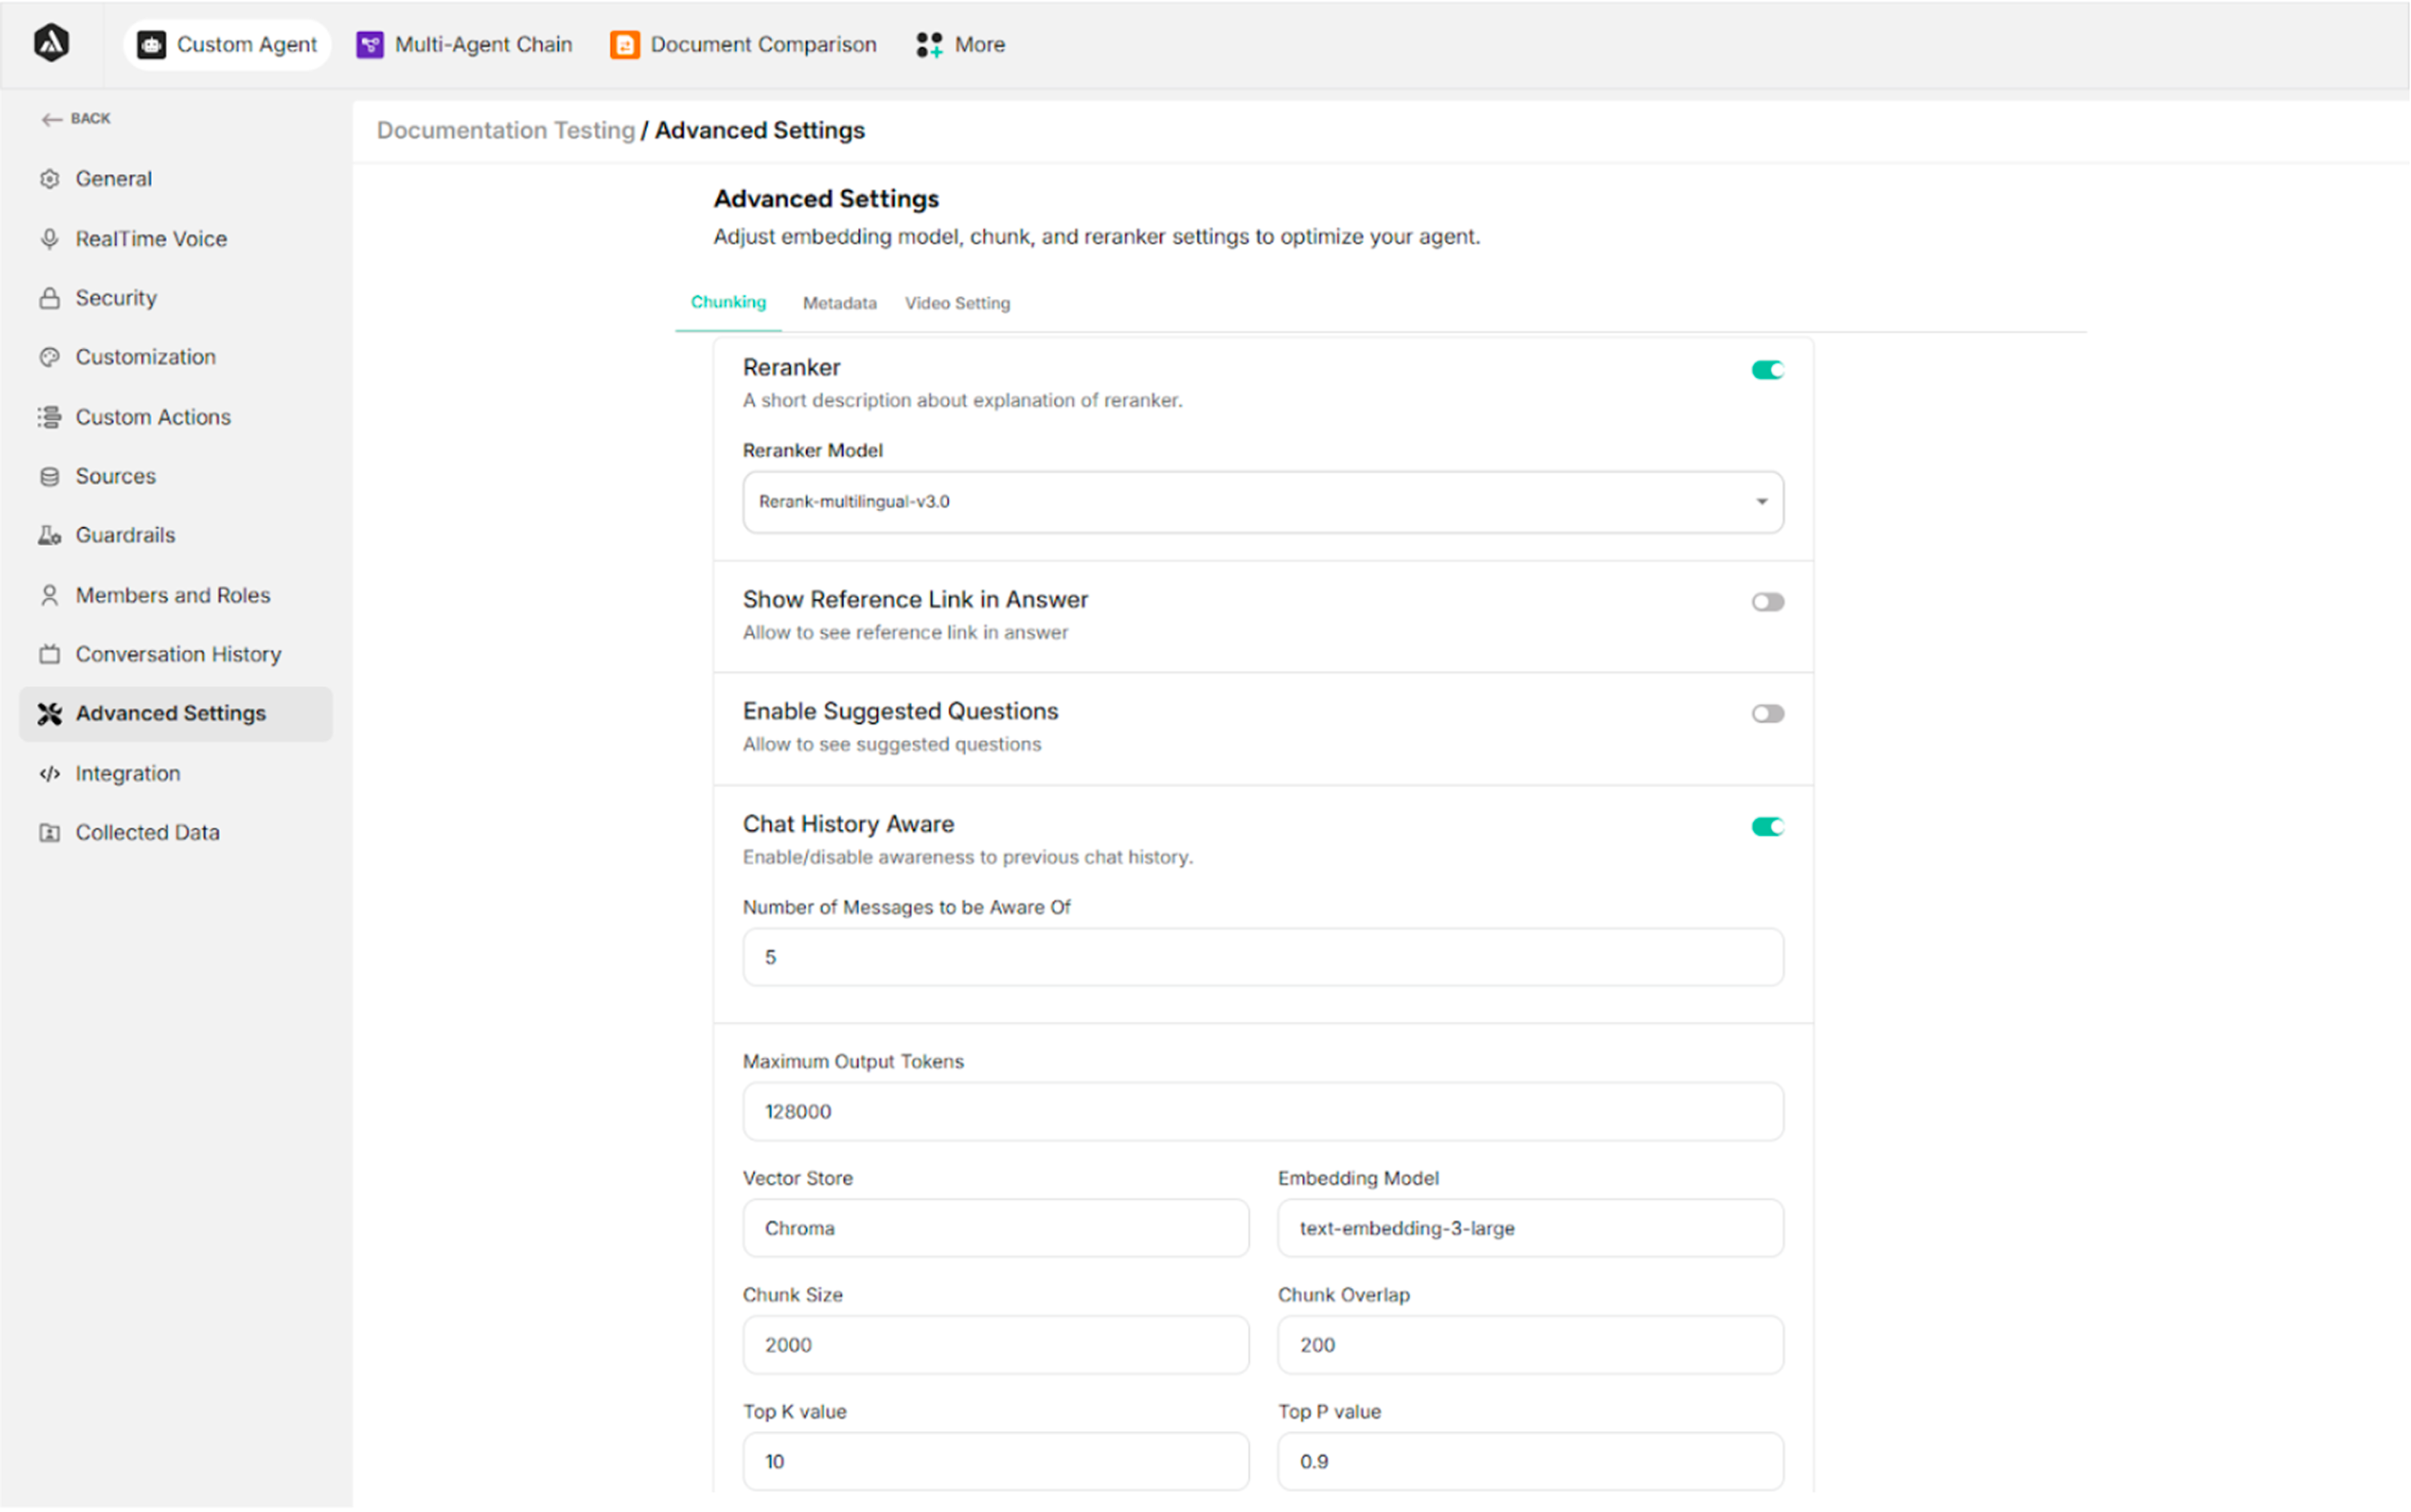The height and width of the screenshot is (1512, 2411).
Task: Click the RealTime Voice microphone icon
Action: [x=49, y=239]
